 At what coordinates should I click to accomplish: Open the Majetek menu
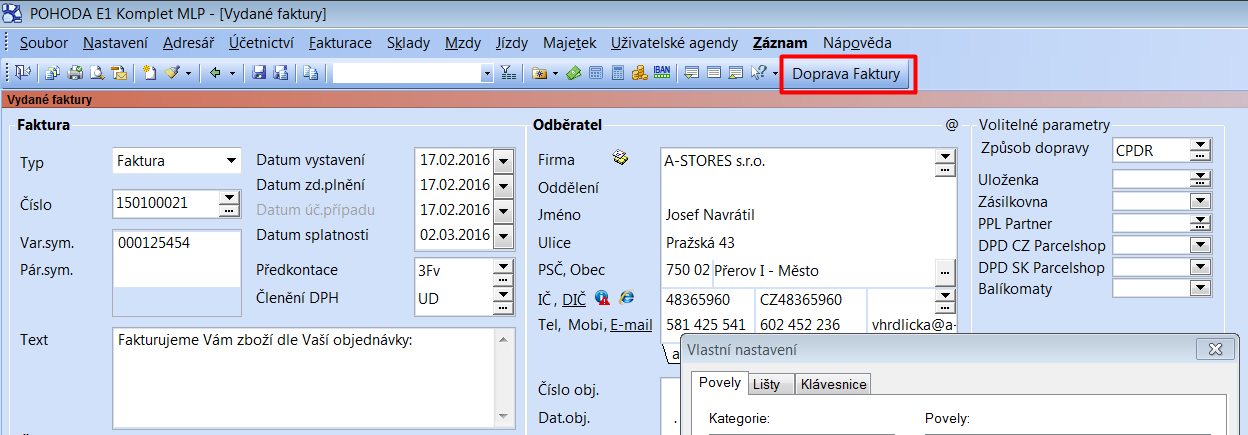[570, 43]
